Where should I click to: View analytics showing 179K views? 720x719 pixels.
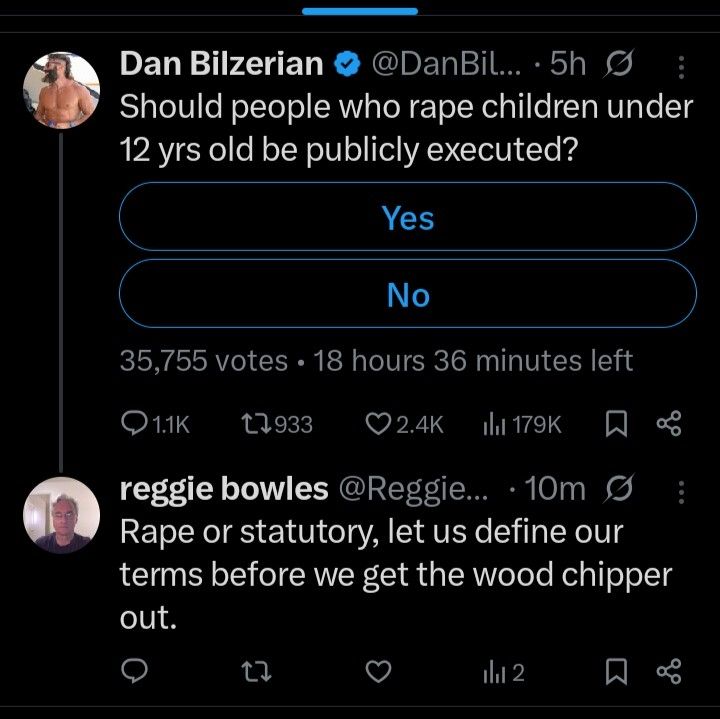pyautogui.click(x=495, y=425)
